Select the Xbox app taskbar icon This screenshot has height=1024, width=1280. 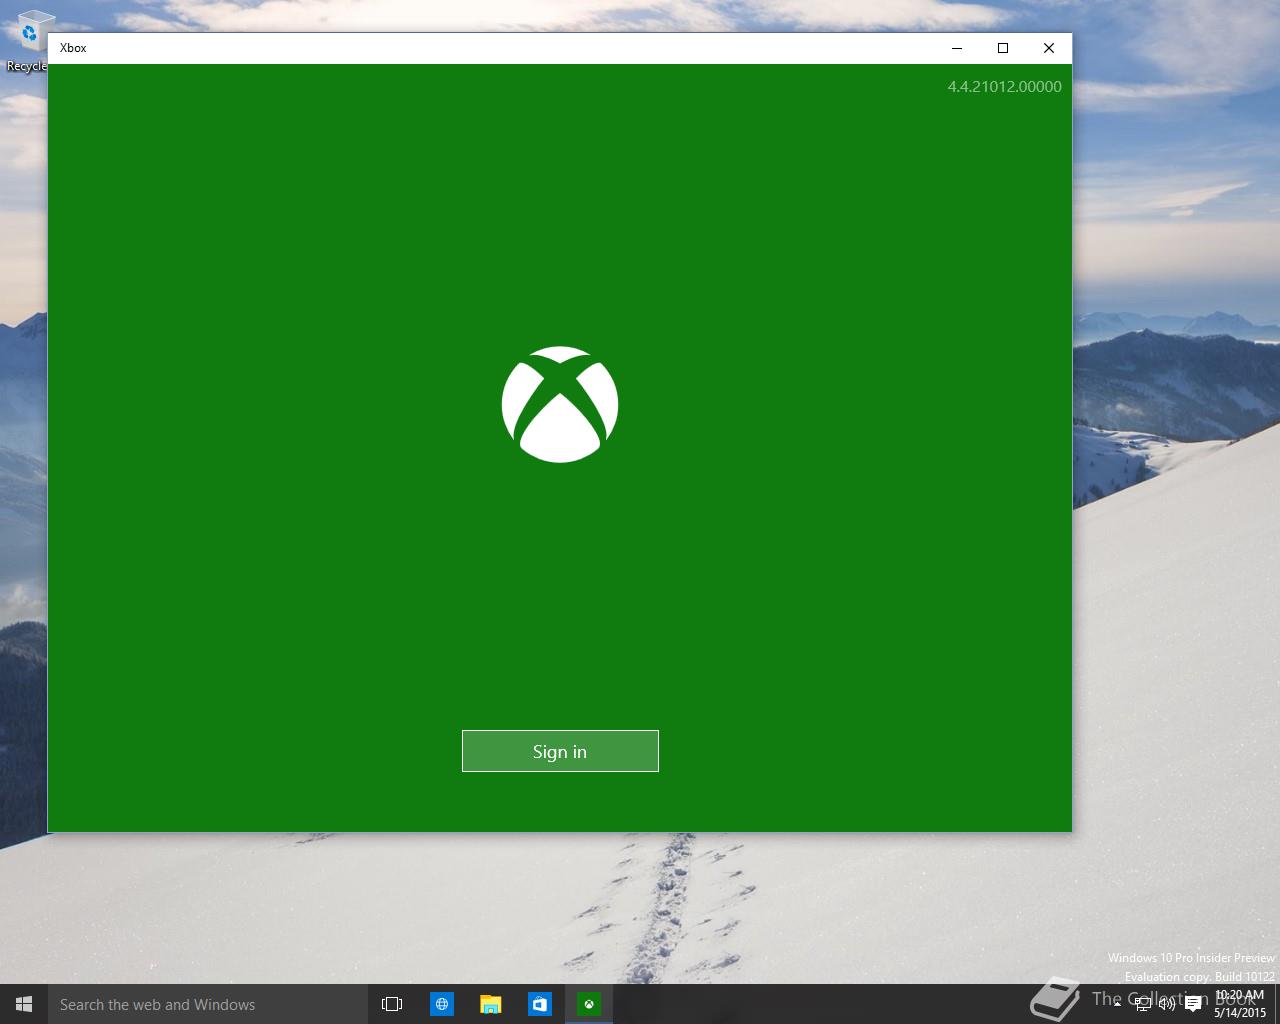[589, 1004]
